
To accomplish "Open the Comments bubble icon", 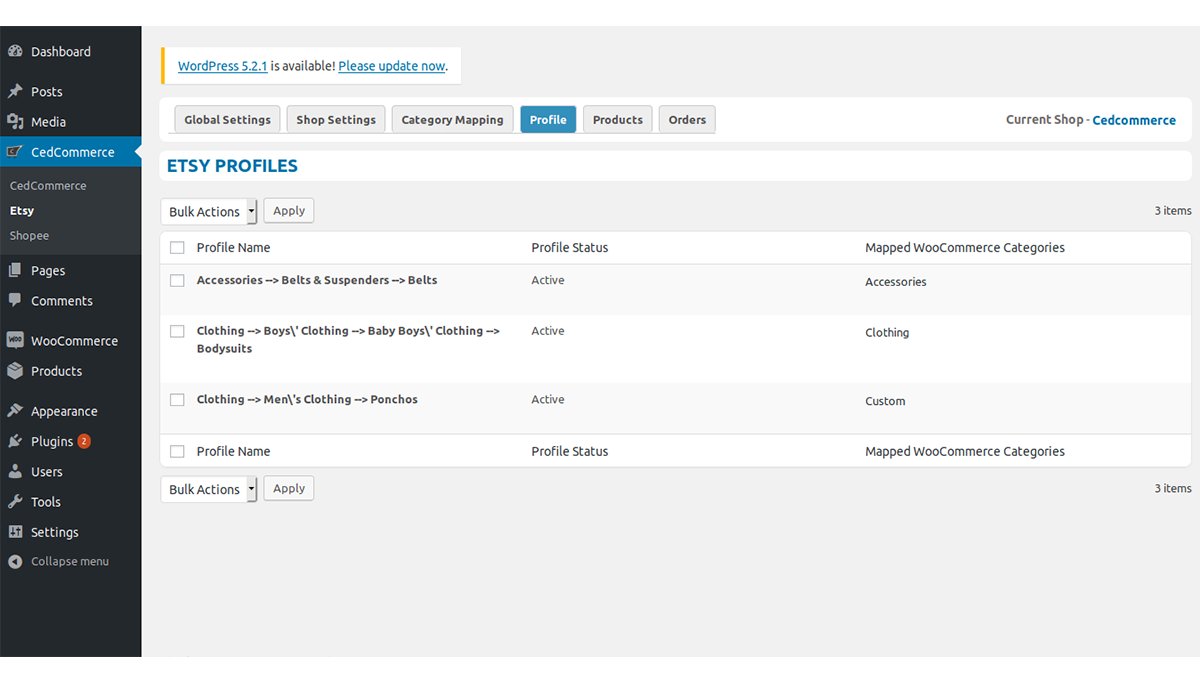I will (x=16, y=300).
